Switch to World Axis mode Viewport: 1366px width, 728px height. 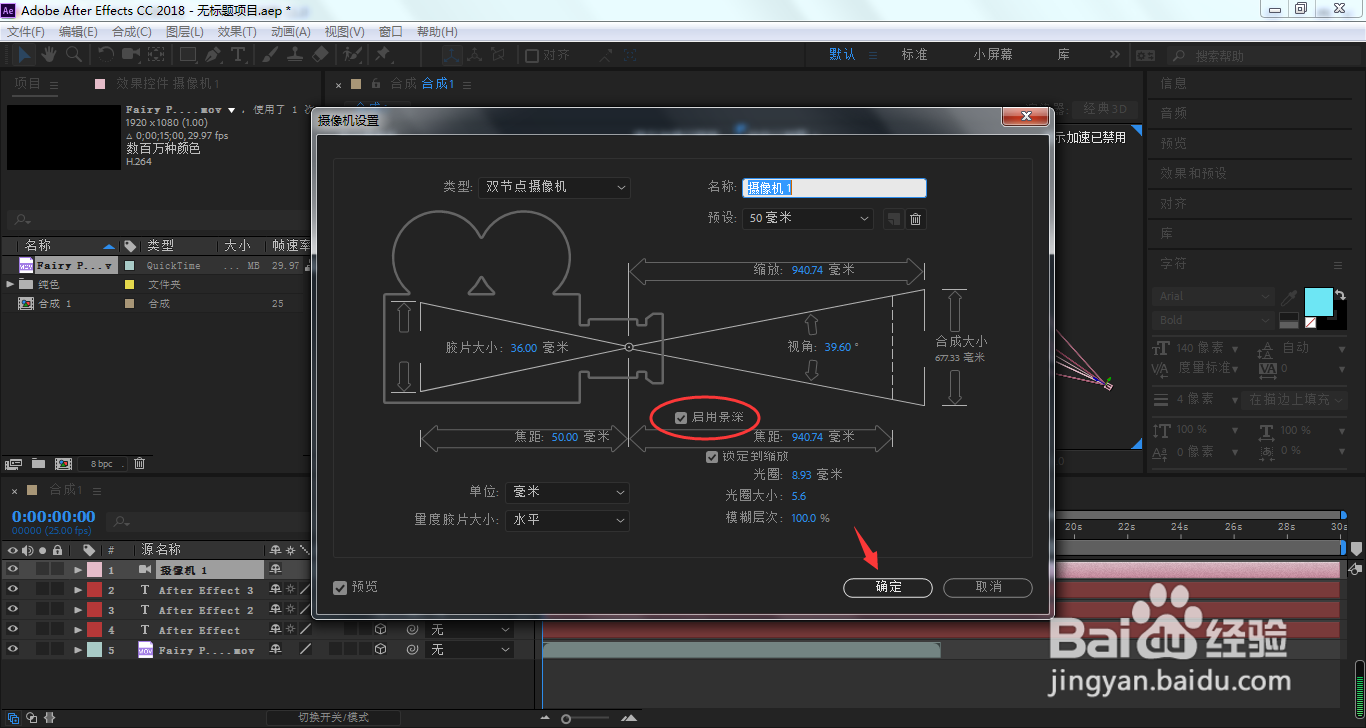click(474, 55)
